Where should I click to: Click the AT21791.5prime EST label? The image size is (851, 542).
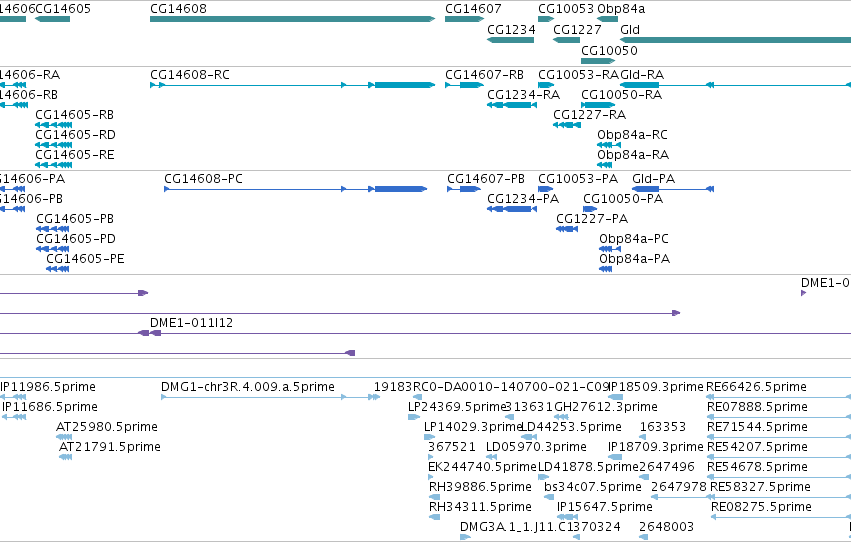click(110, 447)
